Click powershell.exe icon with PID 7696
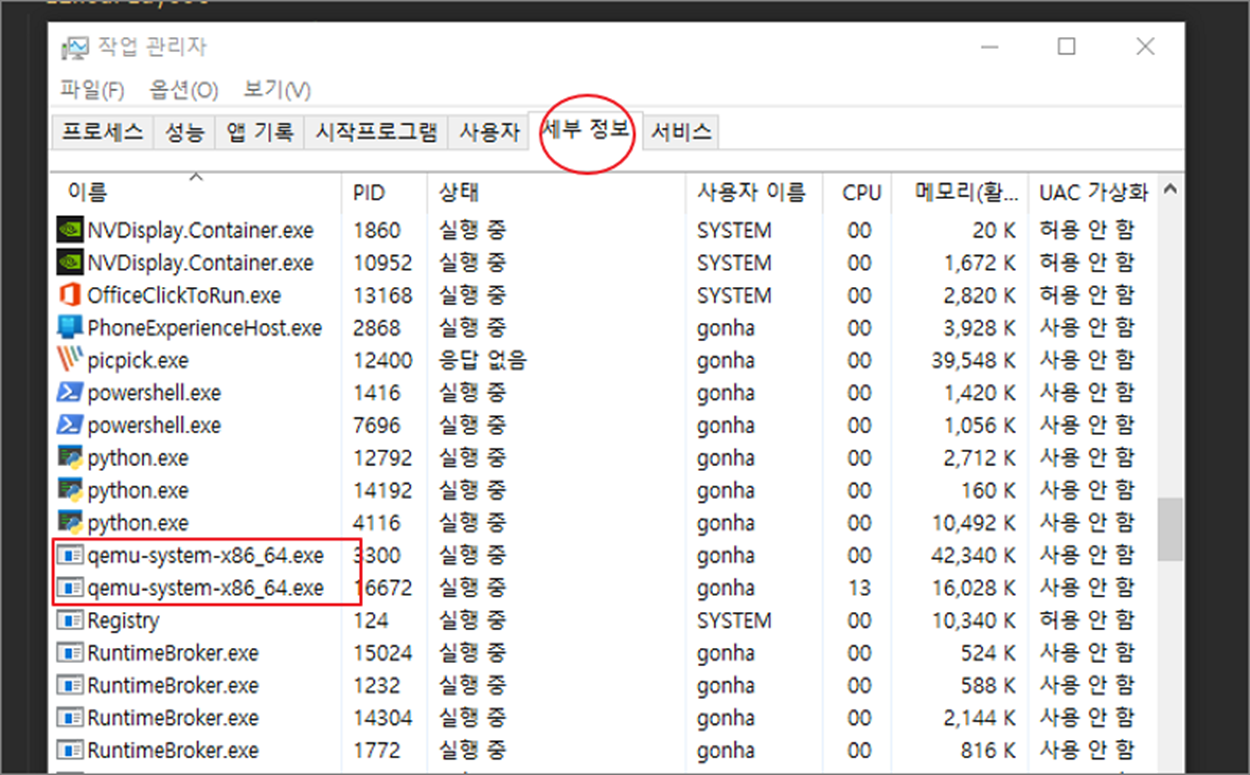The width and height of the screenshot is (1250, 775). coord(69,425)
